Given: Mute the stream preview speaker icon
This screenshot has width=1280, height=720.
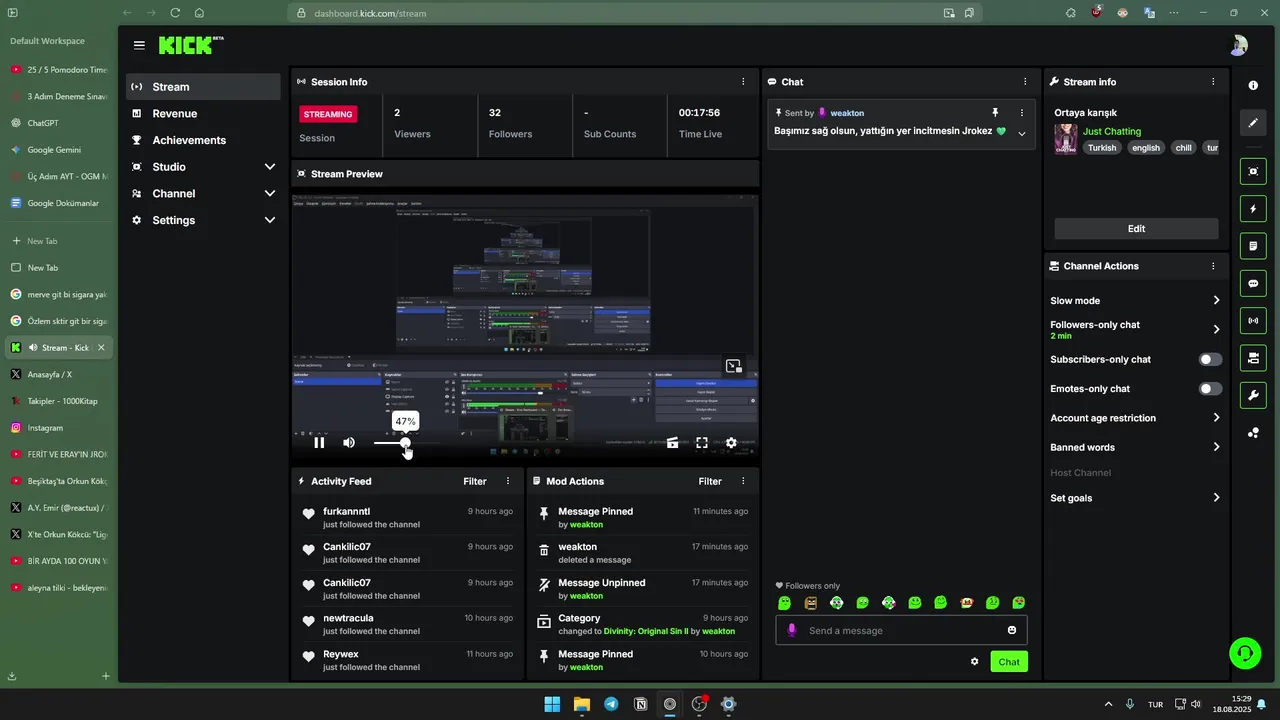Looking at the screenshot, I should 349,443.
